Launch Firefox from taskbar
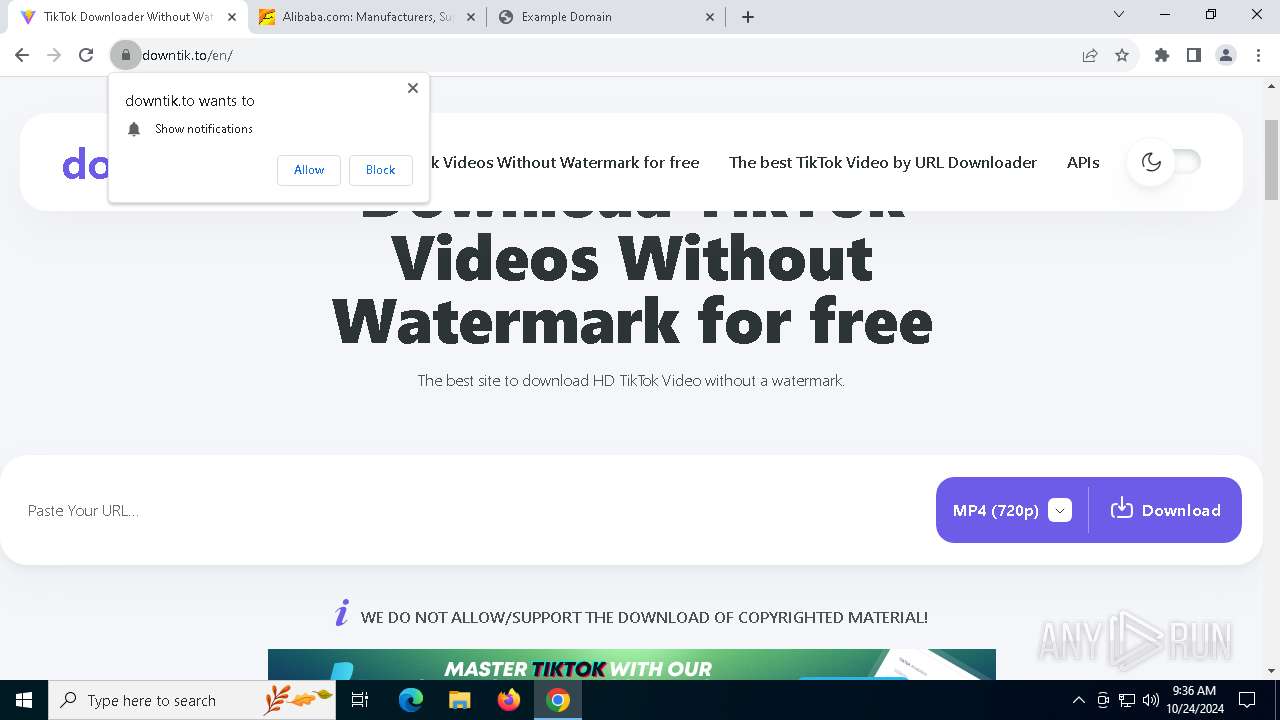Screen dimensions: 1280x720 pos(509,700)
